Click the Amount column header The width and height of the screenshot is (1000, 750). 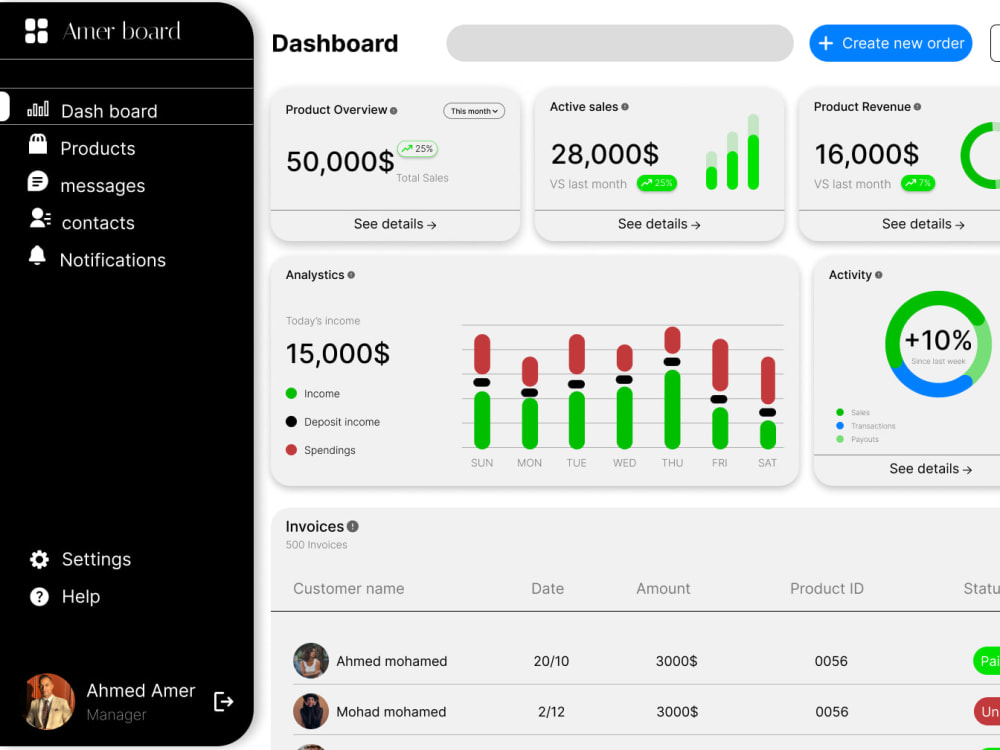[663, 589]
